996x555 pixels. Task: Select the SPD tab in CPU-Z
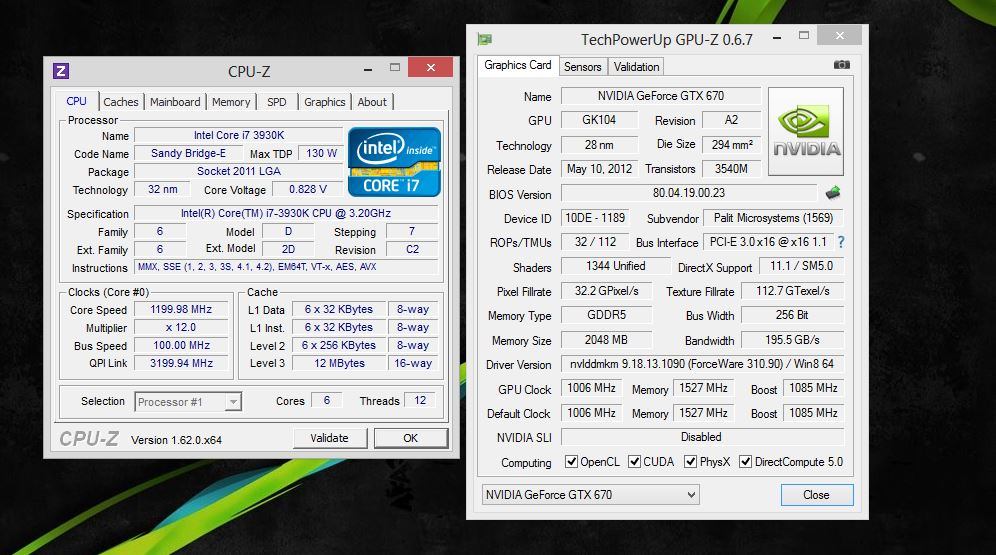[x=276, y=102]
